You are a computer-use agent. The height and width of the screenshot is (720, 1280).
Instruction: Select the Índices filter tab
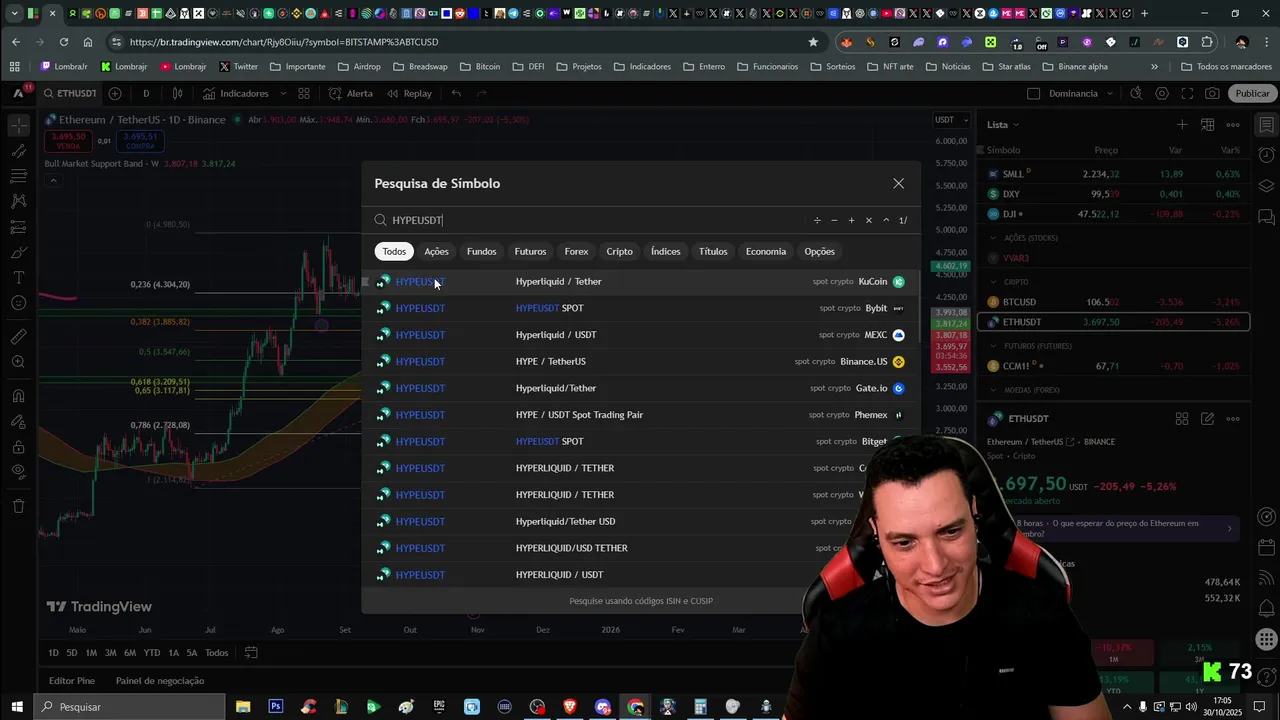[665, 251]
